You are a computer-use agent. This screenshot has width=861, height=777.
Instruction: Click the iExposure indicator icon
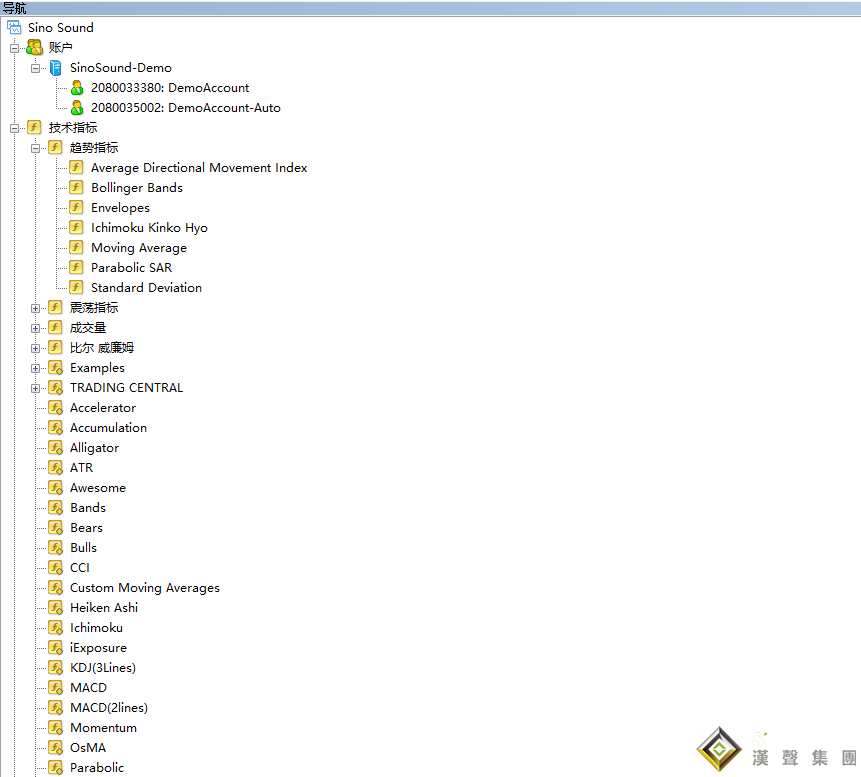[x=55, y=647]
